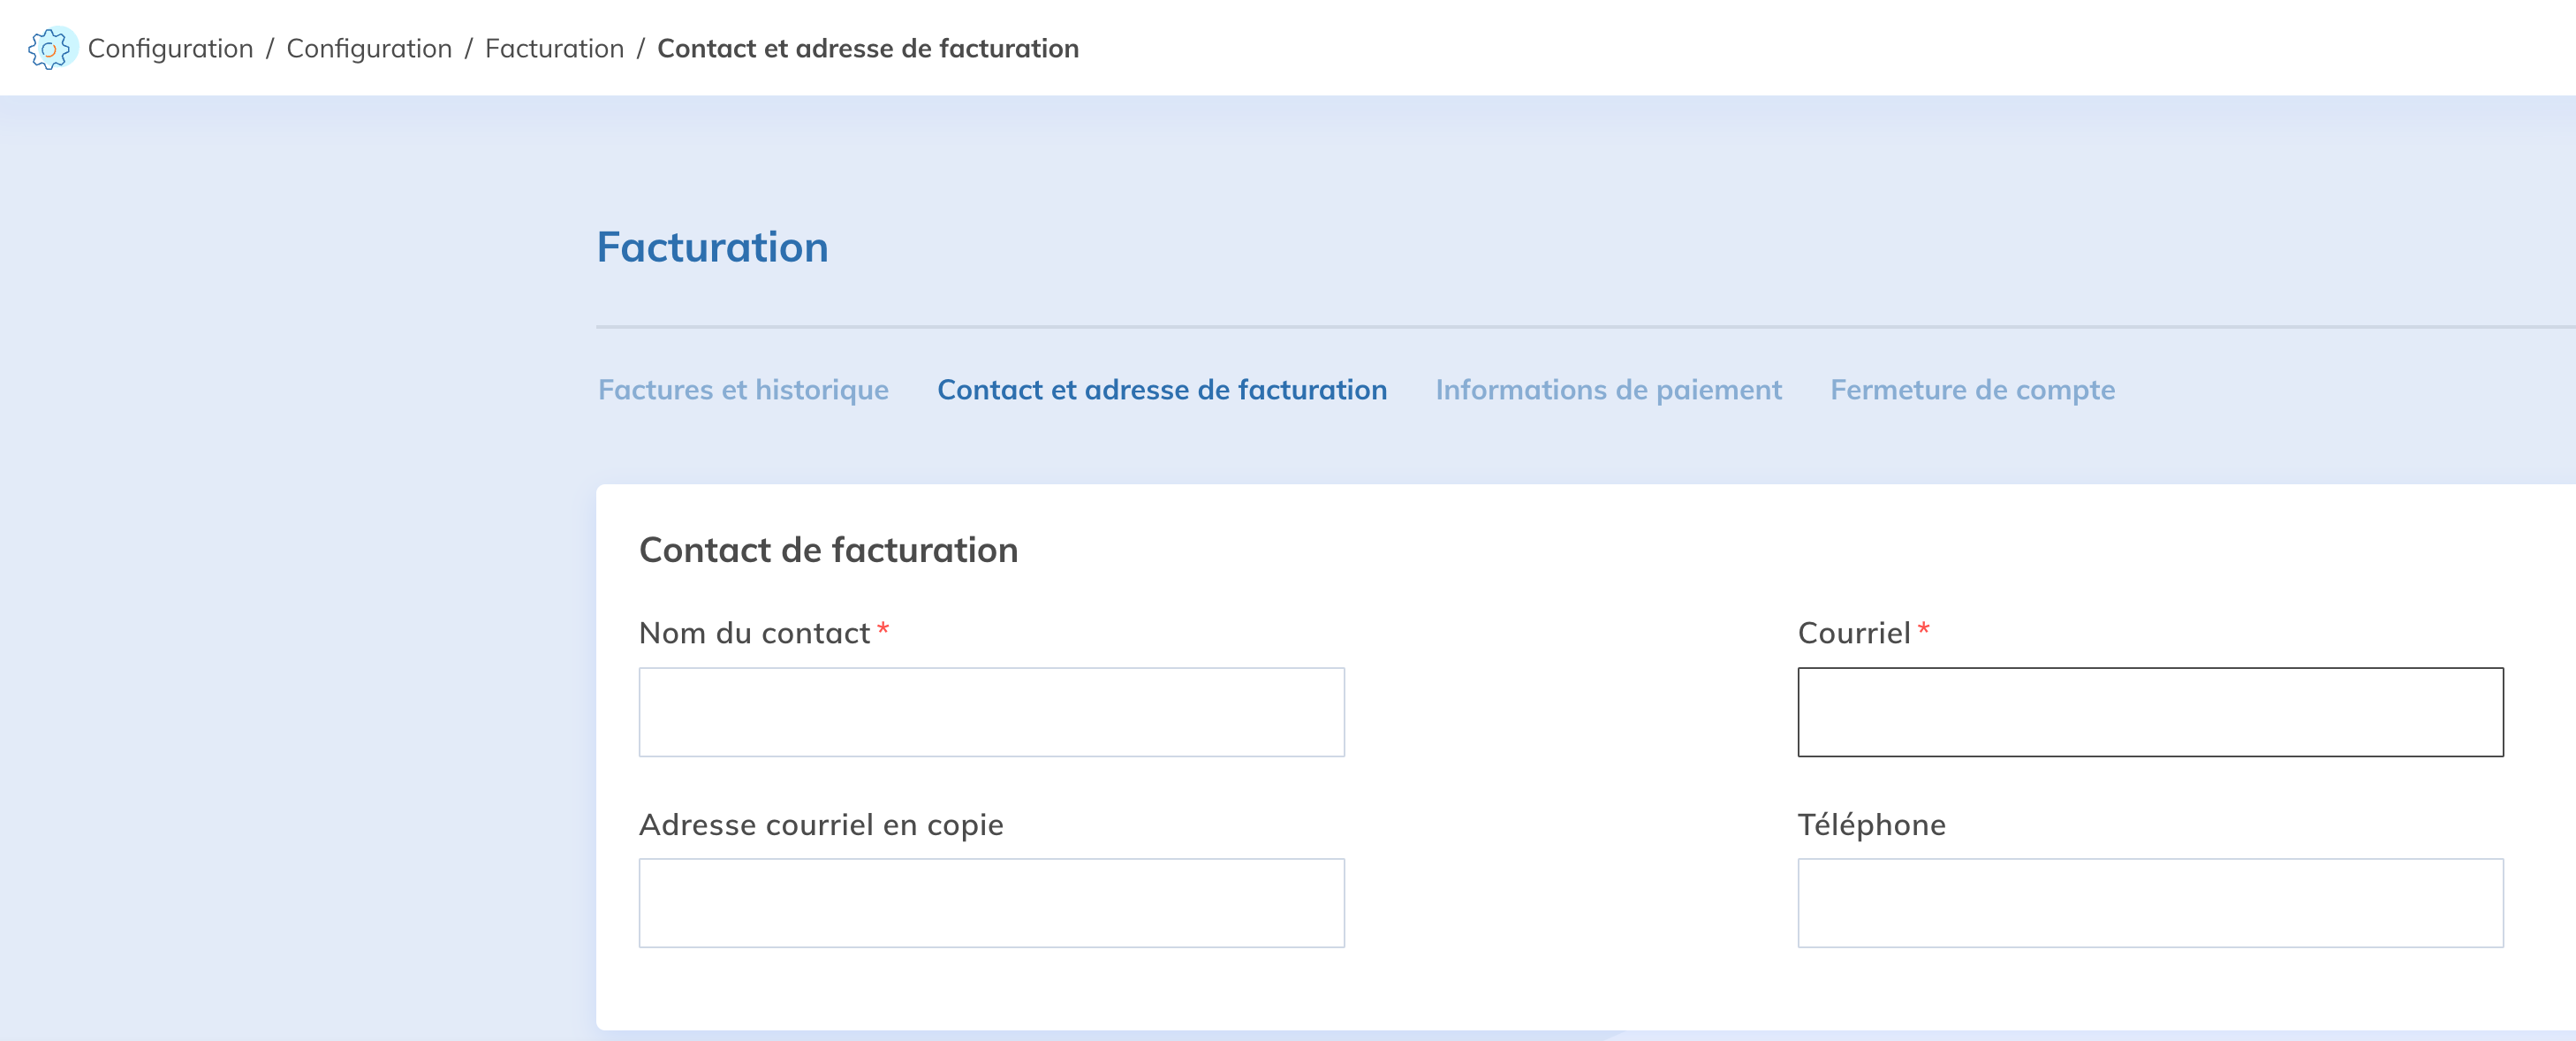This screenshot has width=2576, height=1041.
Task: Click the gear icon in the breadcrumb
Action: click(49, 48)
